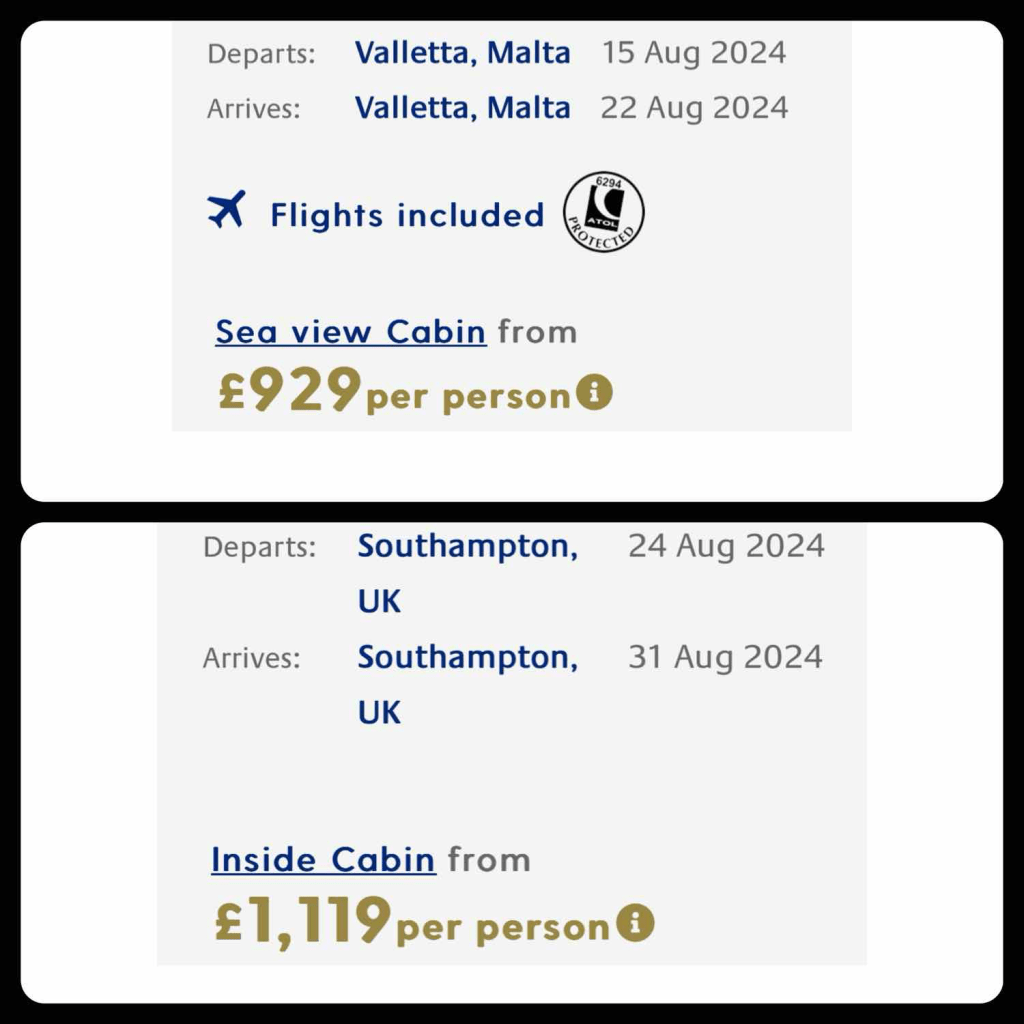This screenshot has width=1024, height=1024.
Task: Open the Sea view Cabin link
Action: pyautogui.click(x=351, y=331)
